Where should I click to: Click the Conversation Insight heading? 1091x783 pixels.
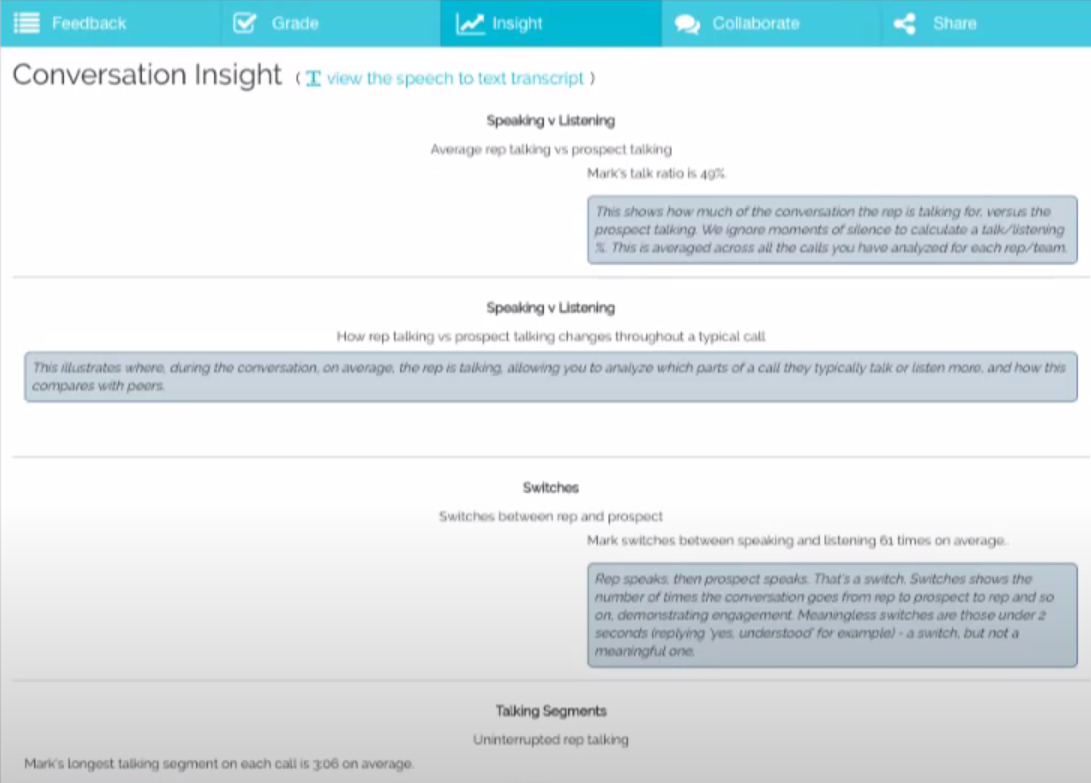click(x=147, y=74)
